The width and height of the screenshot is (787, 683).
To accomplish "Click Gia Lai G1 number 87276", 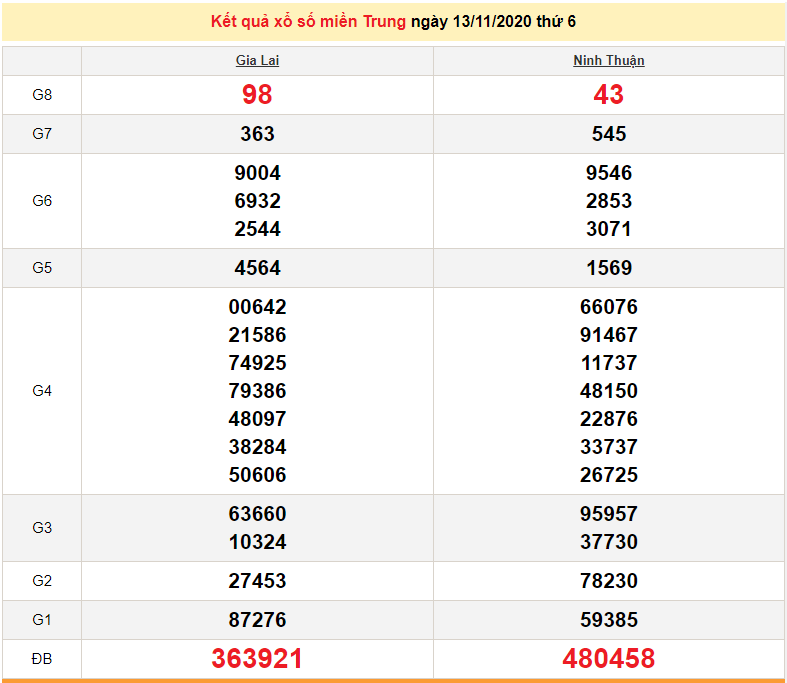I will click(257, 620).
